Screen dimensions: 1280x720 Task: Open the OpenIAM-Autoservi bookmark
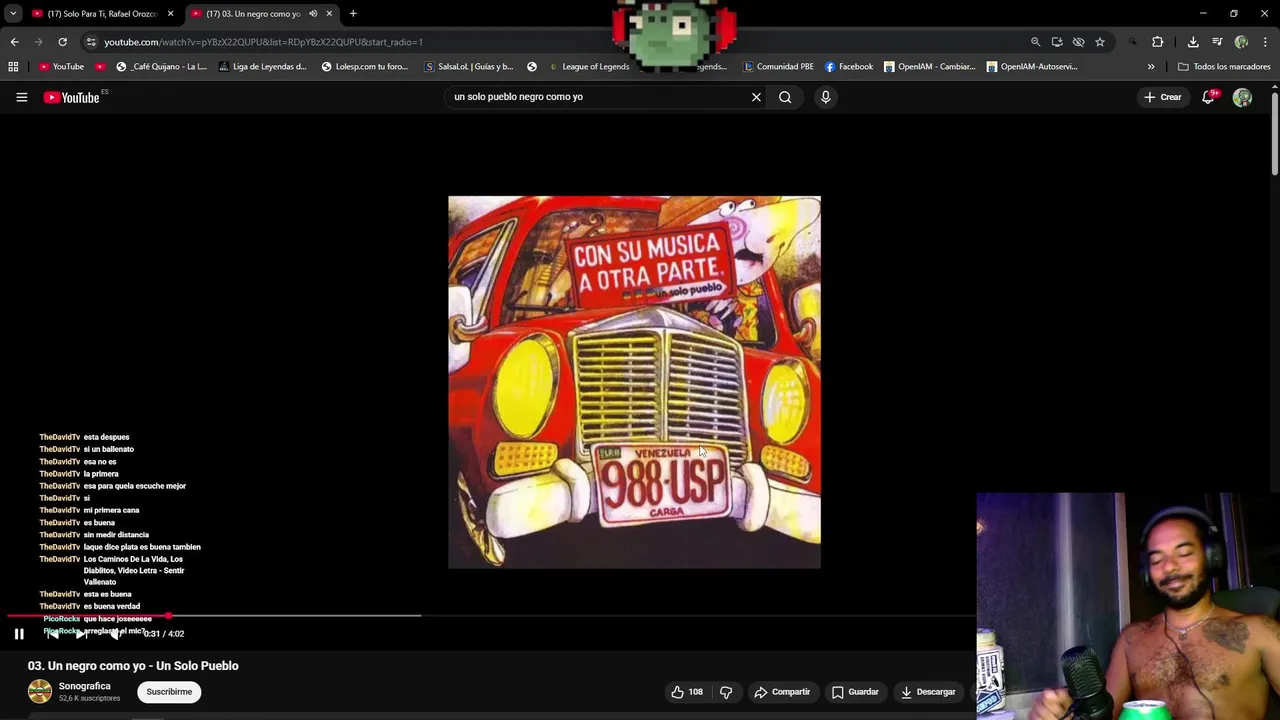click(x=1032, y=67)
